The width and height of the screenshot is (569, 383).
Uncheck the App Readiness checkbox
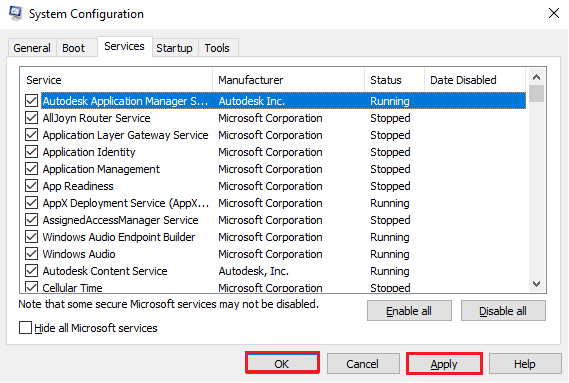point(32,186)
